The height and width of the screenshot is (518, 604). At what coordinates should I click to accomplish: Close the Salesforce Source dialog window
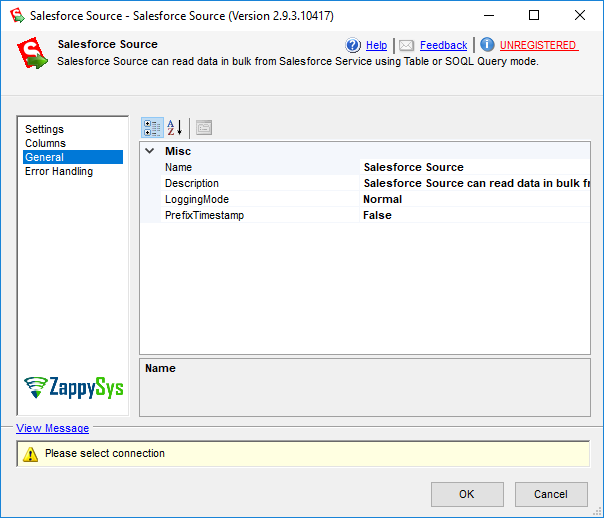(580, 15)
